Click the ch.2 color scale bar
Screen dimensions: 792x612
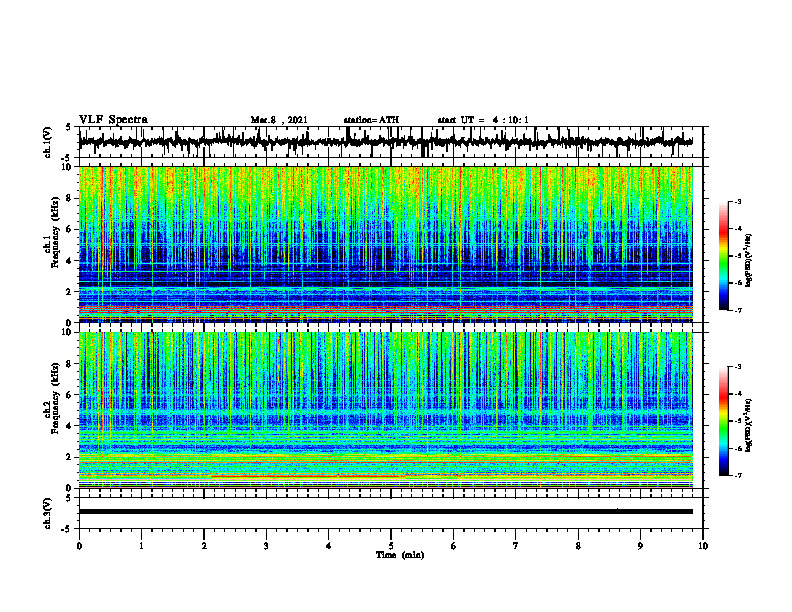724,421
